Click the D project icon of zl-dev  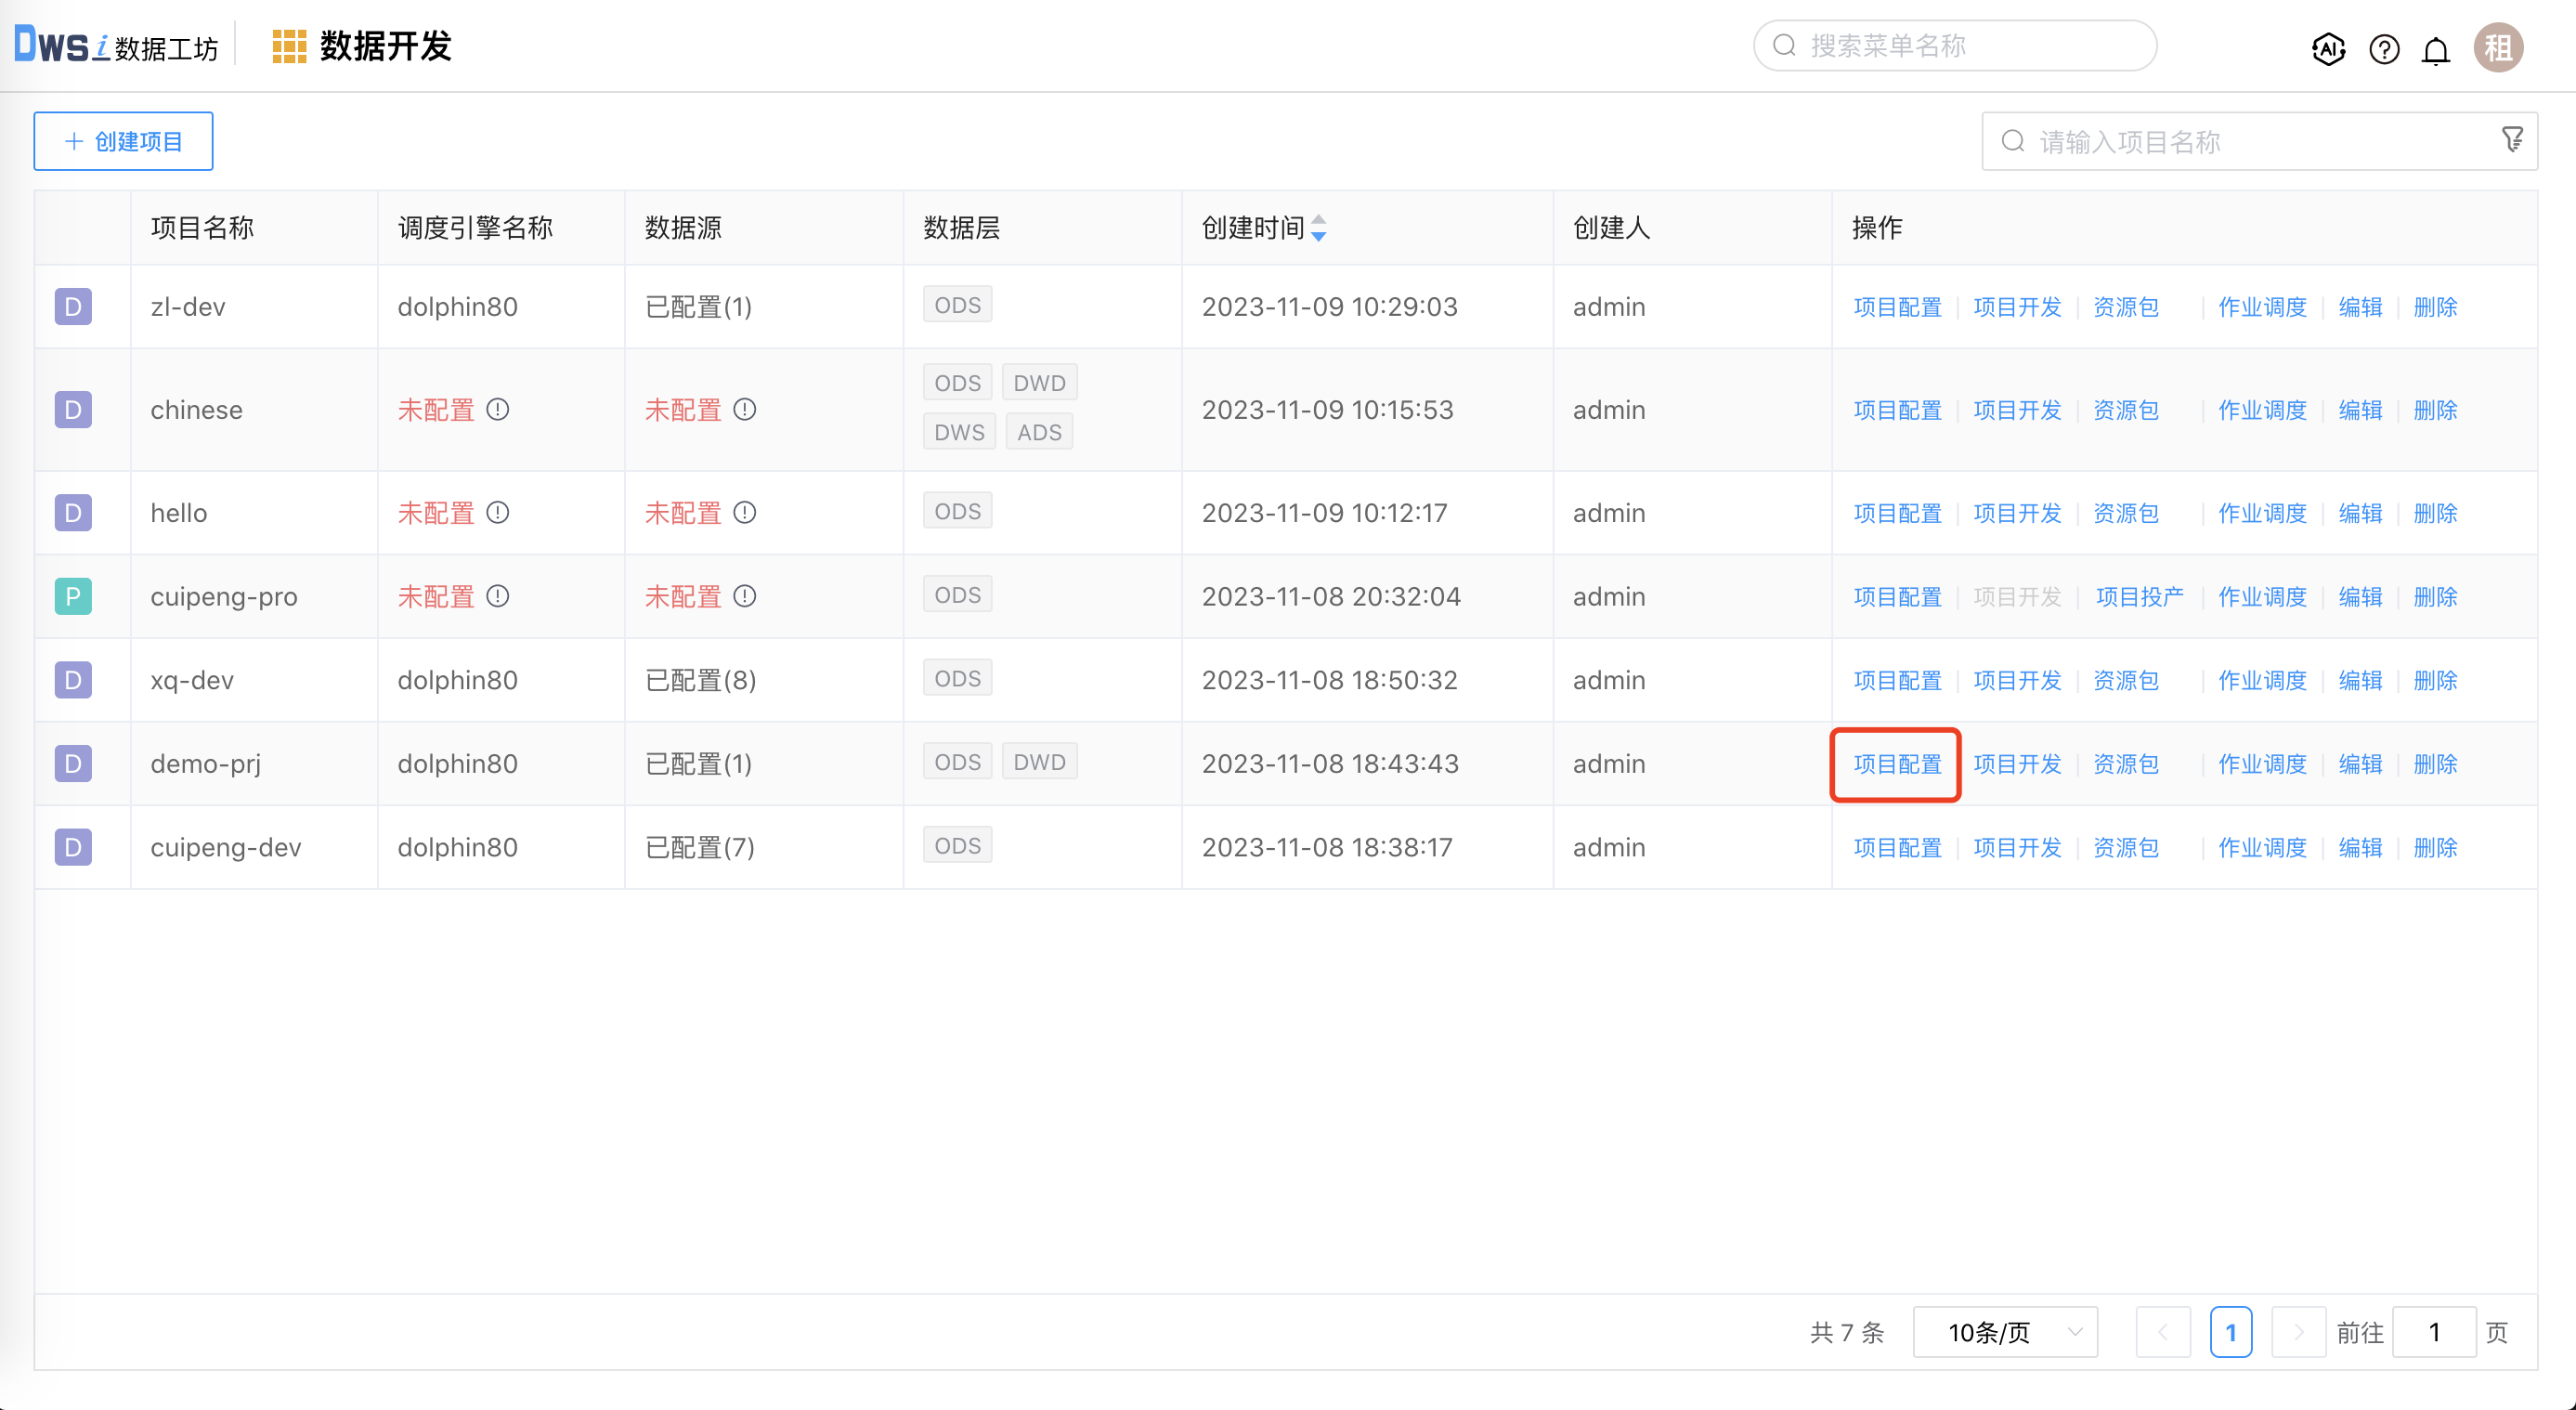71,307
